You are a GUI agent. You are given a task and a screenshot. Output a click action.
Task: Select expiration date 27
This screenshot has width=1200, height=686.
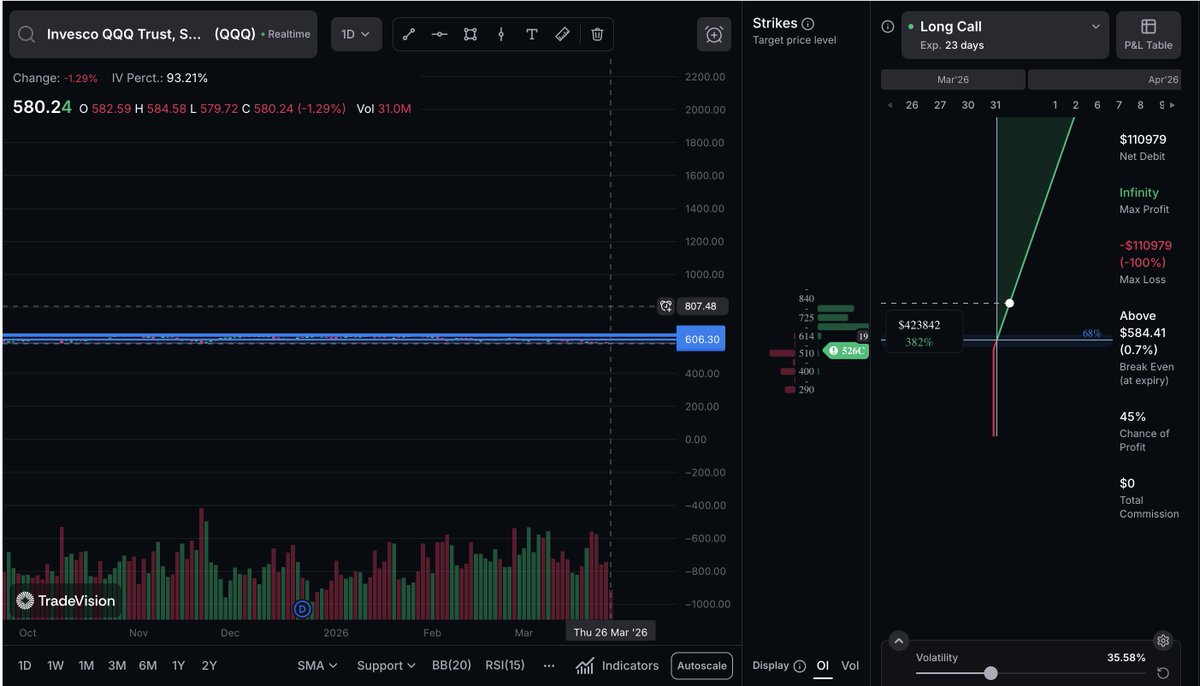pos(939,105)
